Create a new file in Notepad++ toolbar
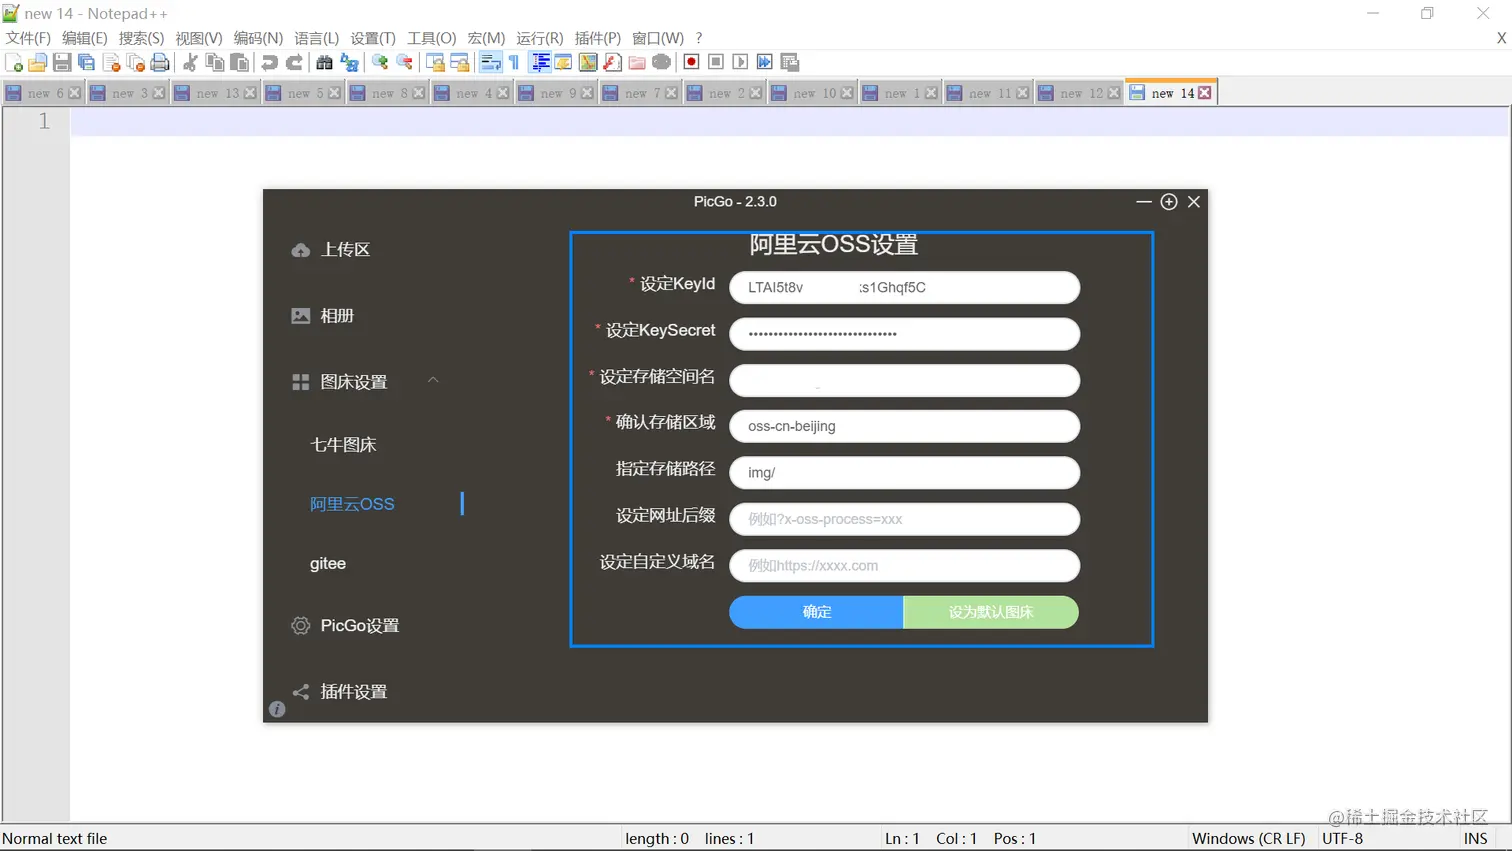 14,62
